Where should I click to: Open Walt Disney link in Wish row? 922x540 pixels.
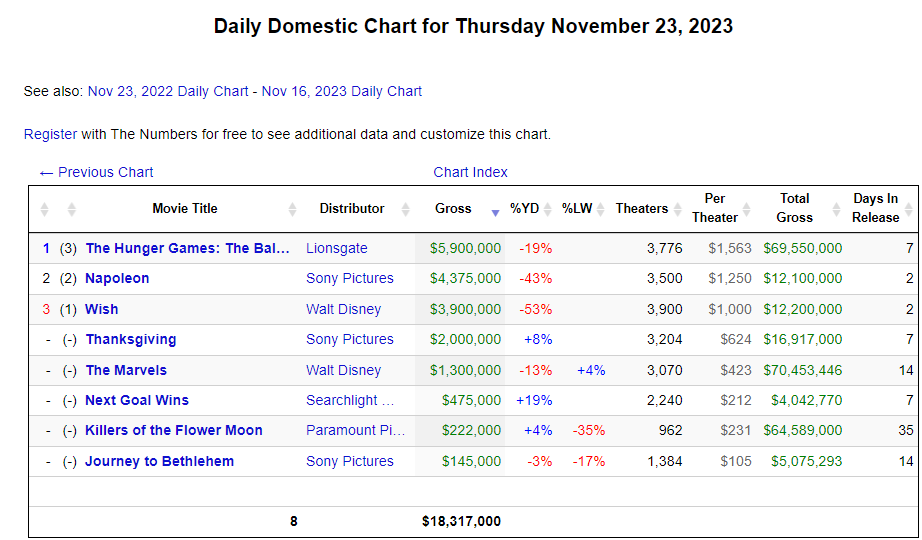(343, 309)
